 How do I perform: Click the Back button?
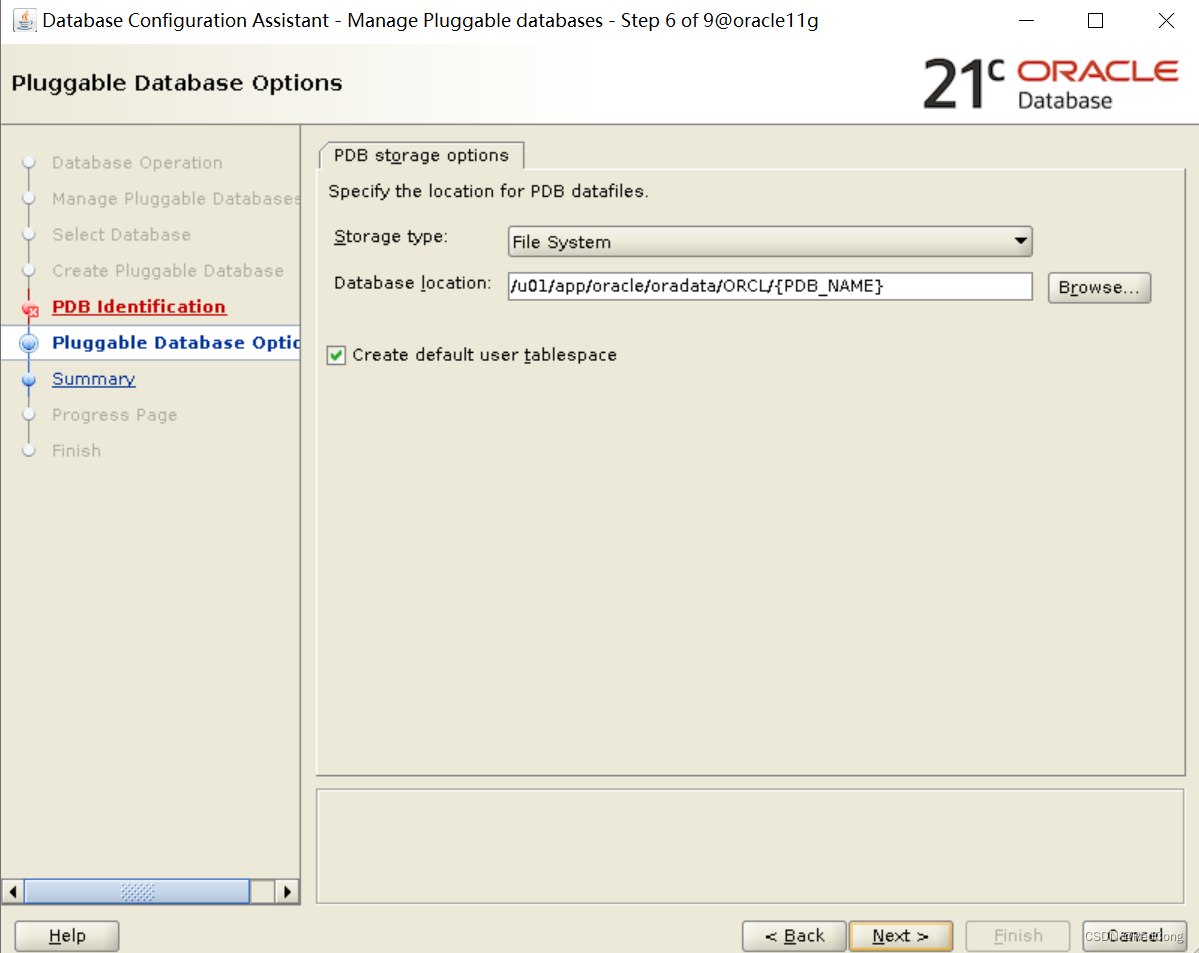point(794,935)
